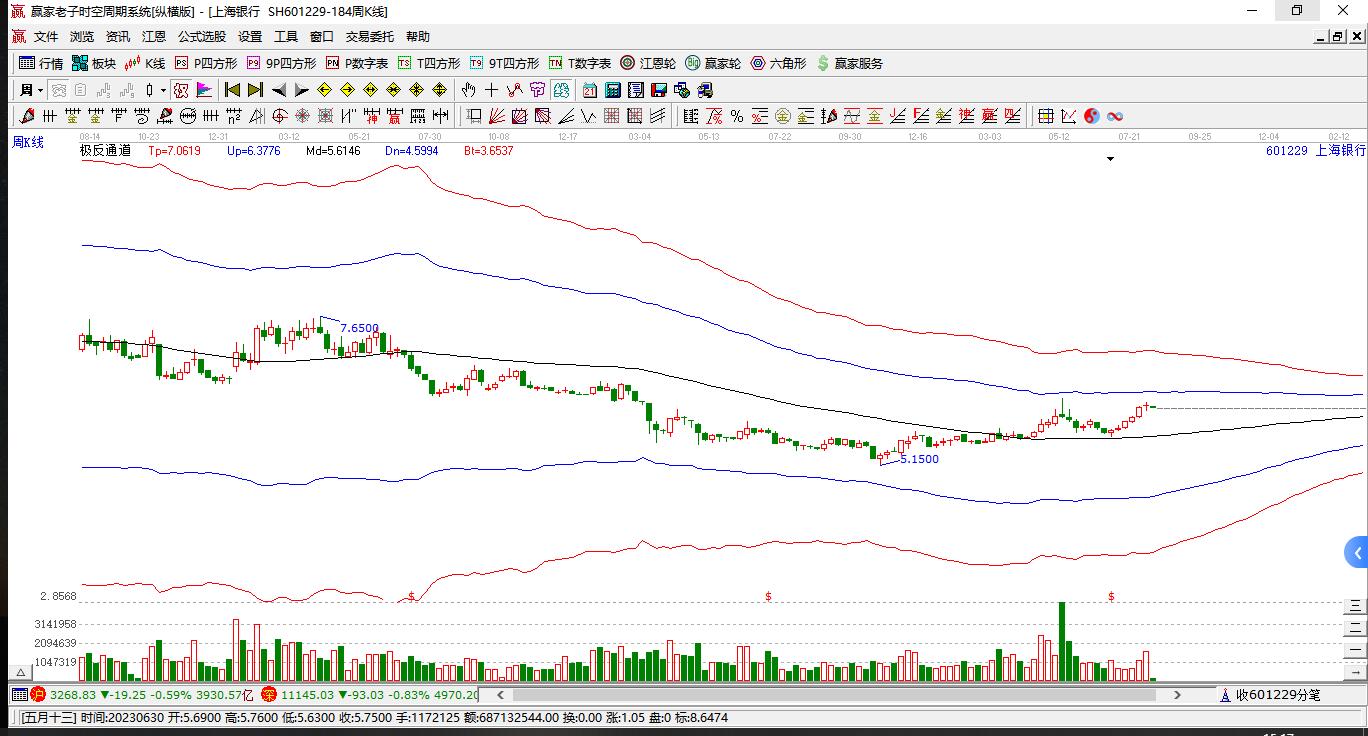Viewport: 1368px width, 736px height.
Task: Toggle the highlighted chart overlay button beside the candlestick dropdown
Action: coord(180,90)
